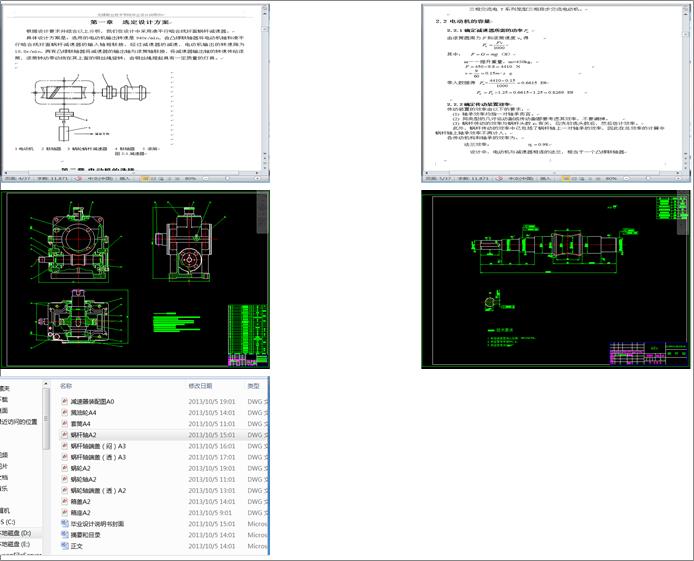Click the DWG icon beside 蜗轮A2
This screenshot has width=694, height=561.
(x=65, y=468)
